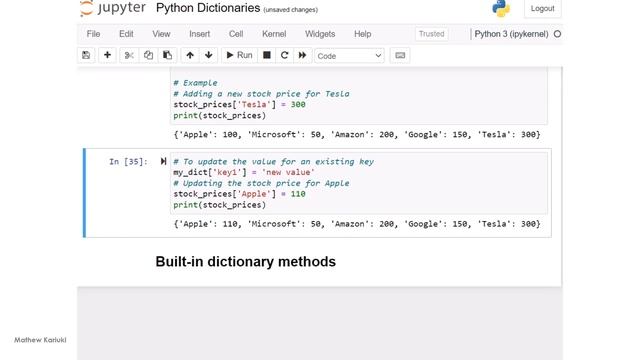The height and width of the screenshot is (360, 640).
Task: Click the (unsaved changes) status text
Action: (291, 10)
